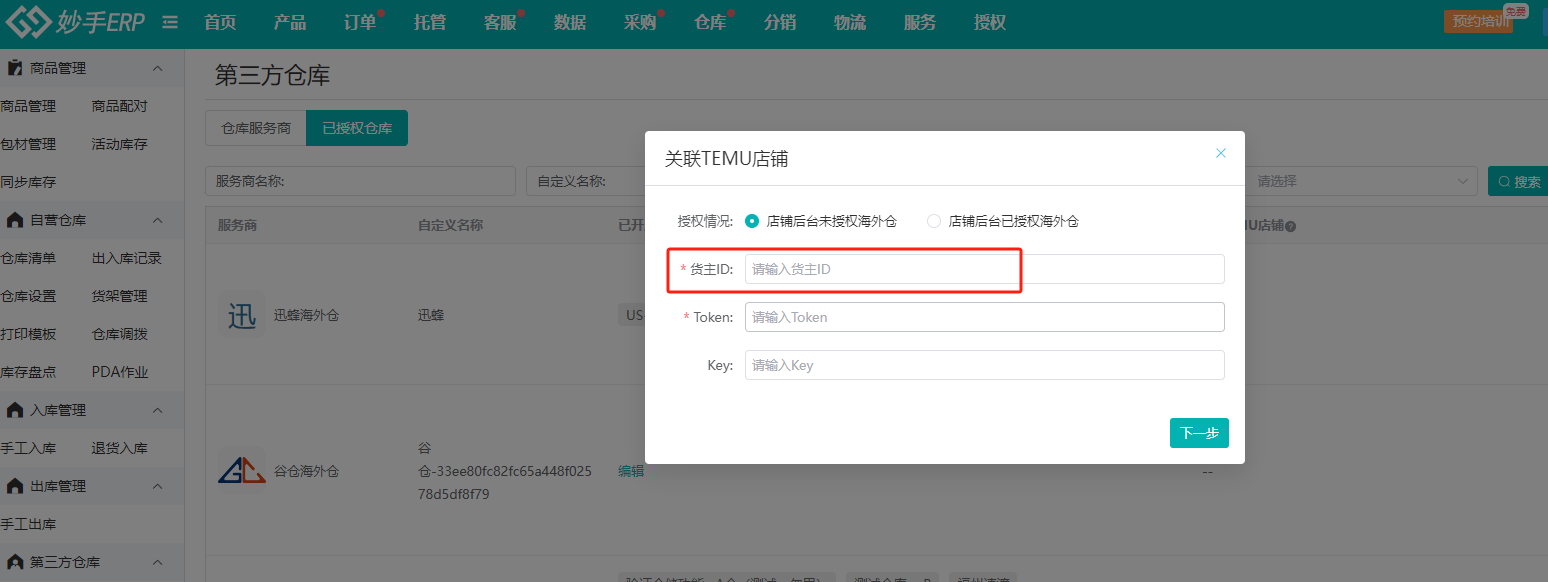Click the 迅蜂 custom name link
The height and width of the screenshot is (582, 1548).
pyautogui.click(x=431, y=315)
